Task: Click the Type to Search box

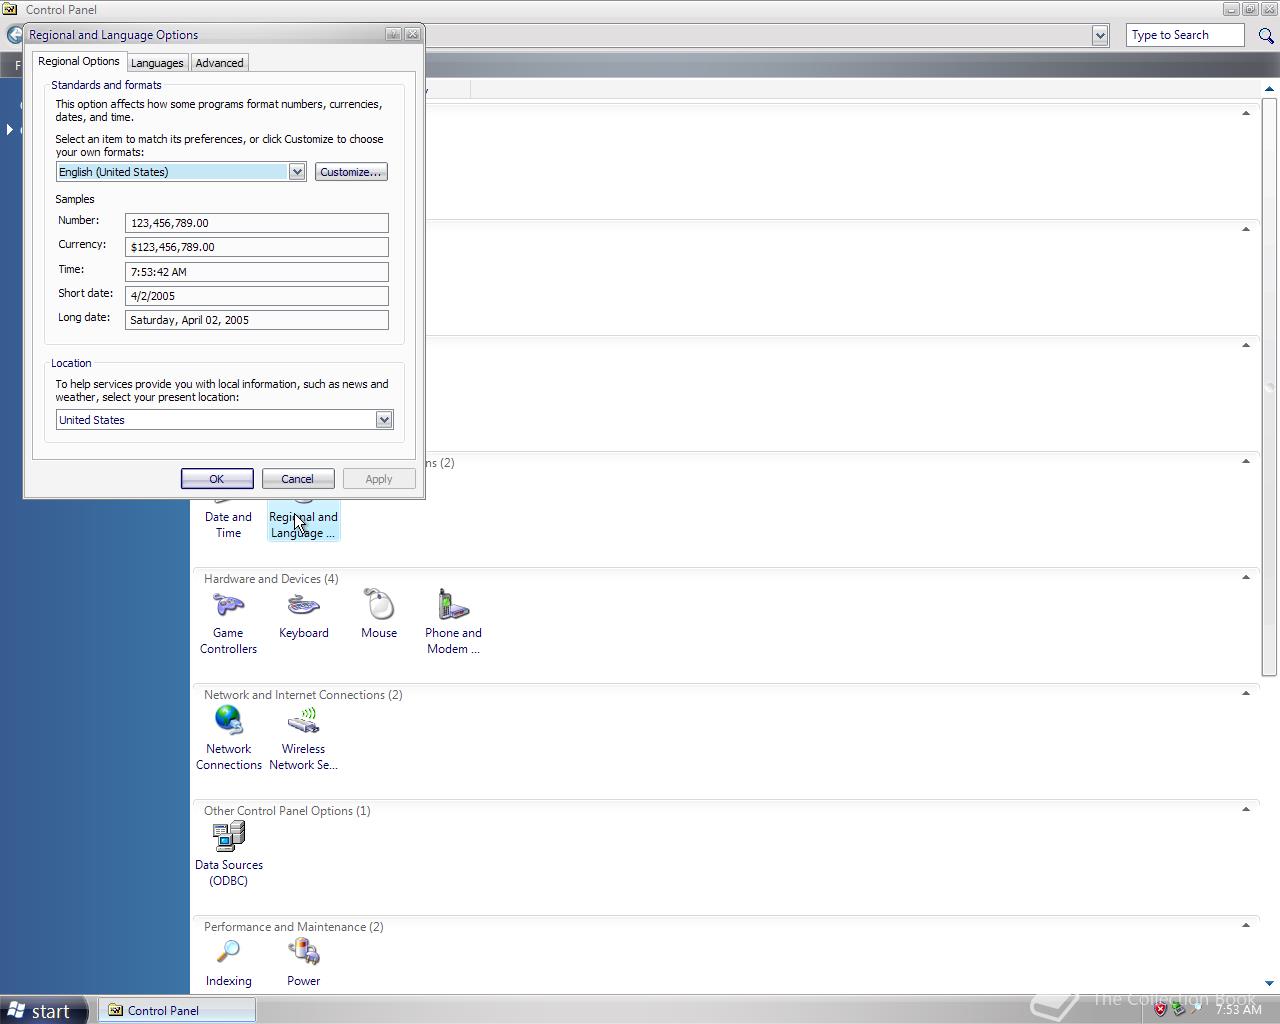Action: coord(1186,35)
